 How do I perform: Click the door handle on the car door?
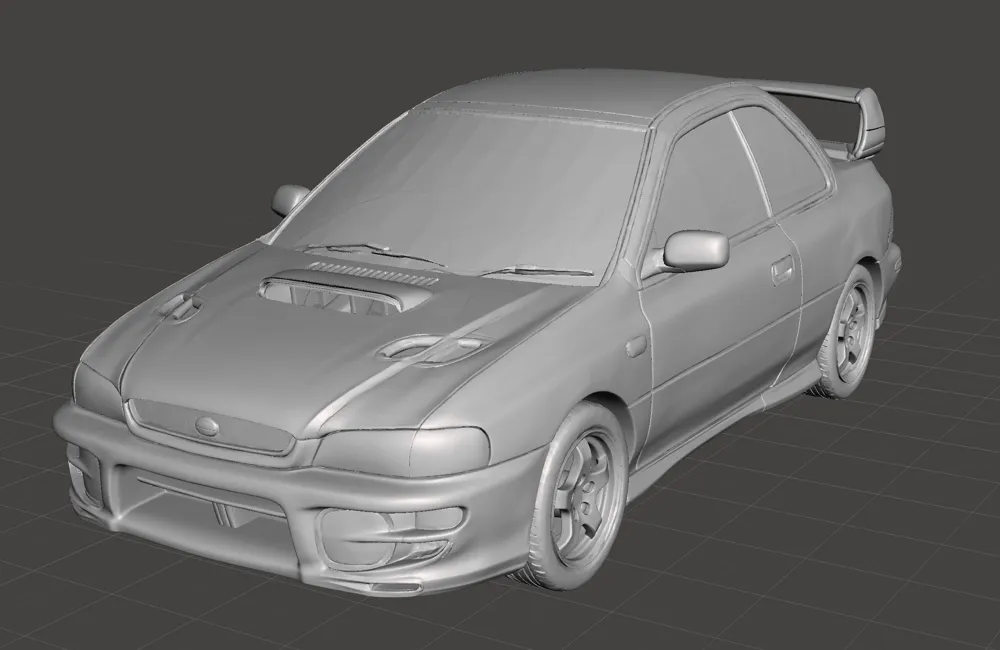pos(783,269)
